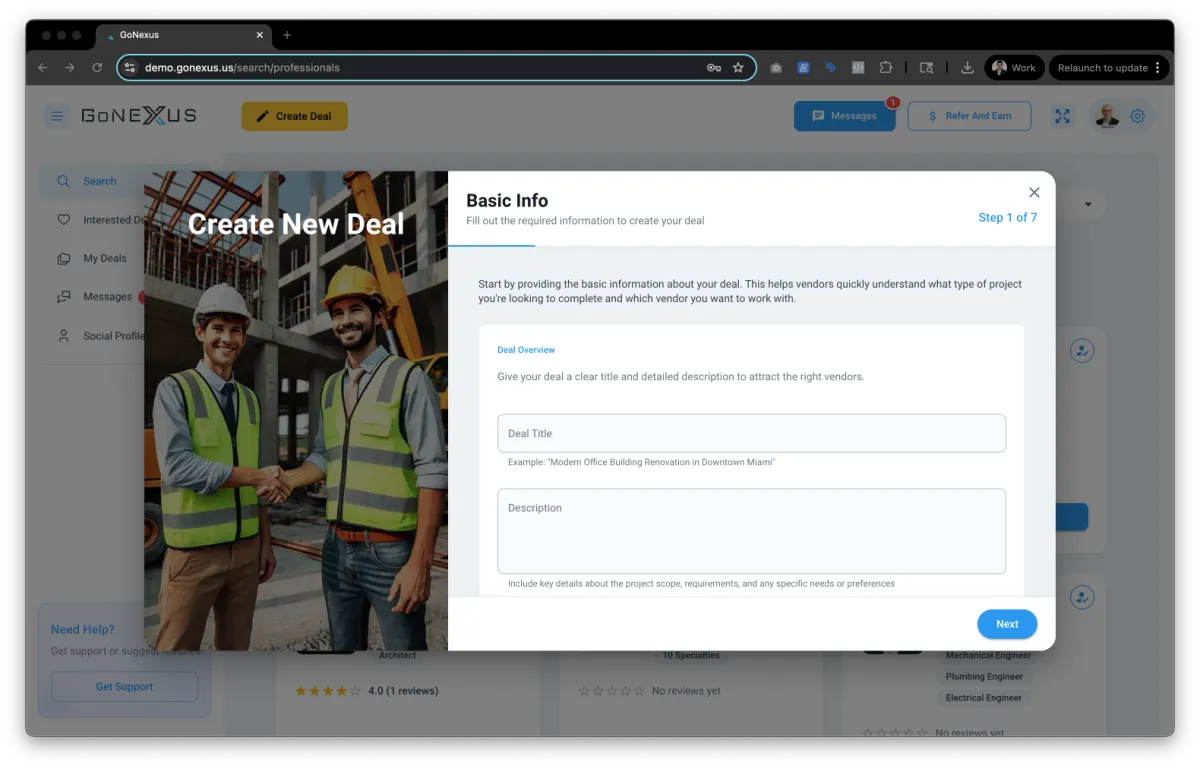Click the Create Deal button in header
The width and height of the screenshot is (1200, 768).
(x=294, y=116)
